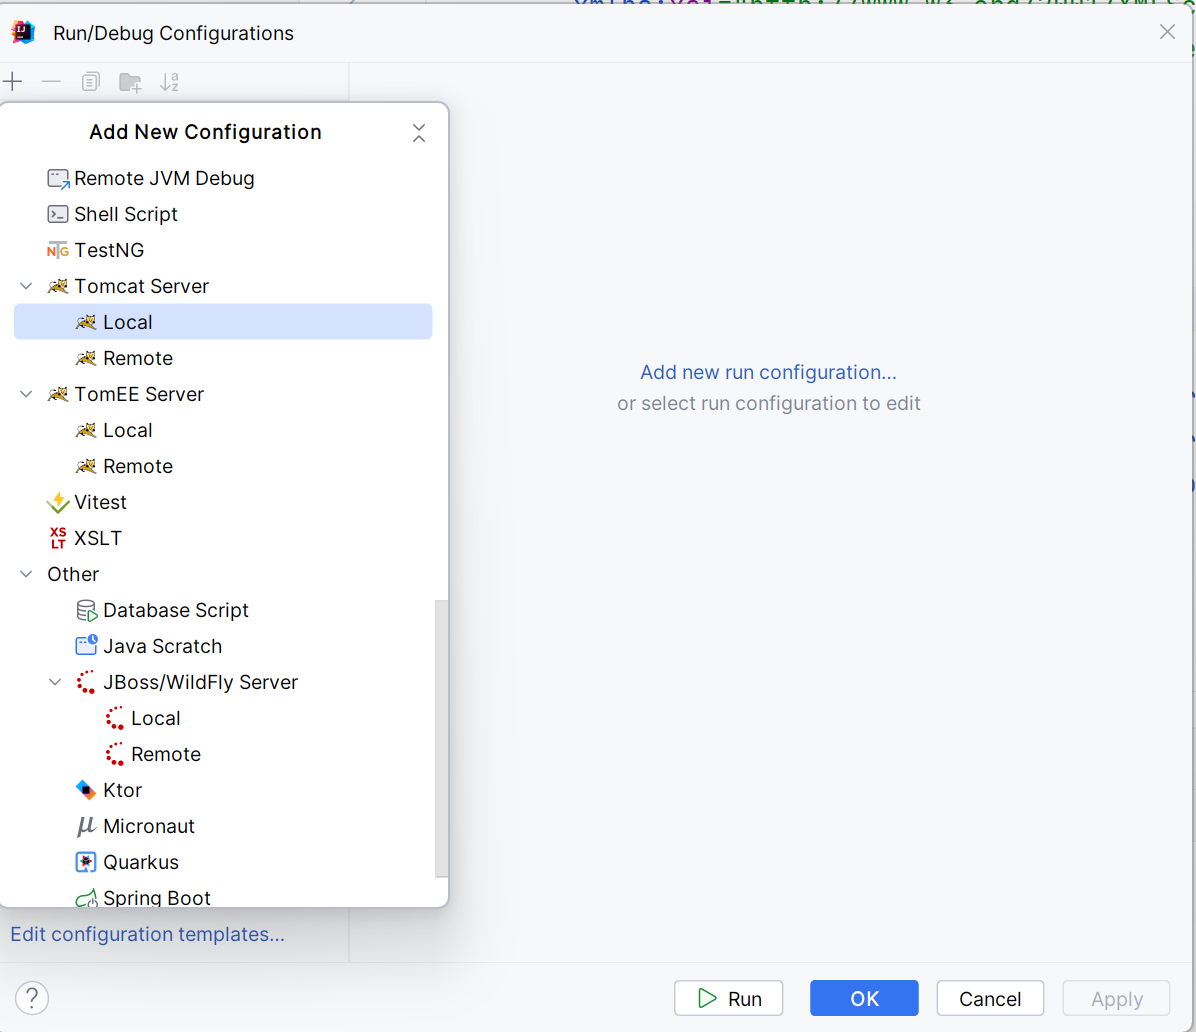
Task: Confirm with the OK button
Action: [x=864, y=998]
